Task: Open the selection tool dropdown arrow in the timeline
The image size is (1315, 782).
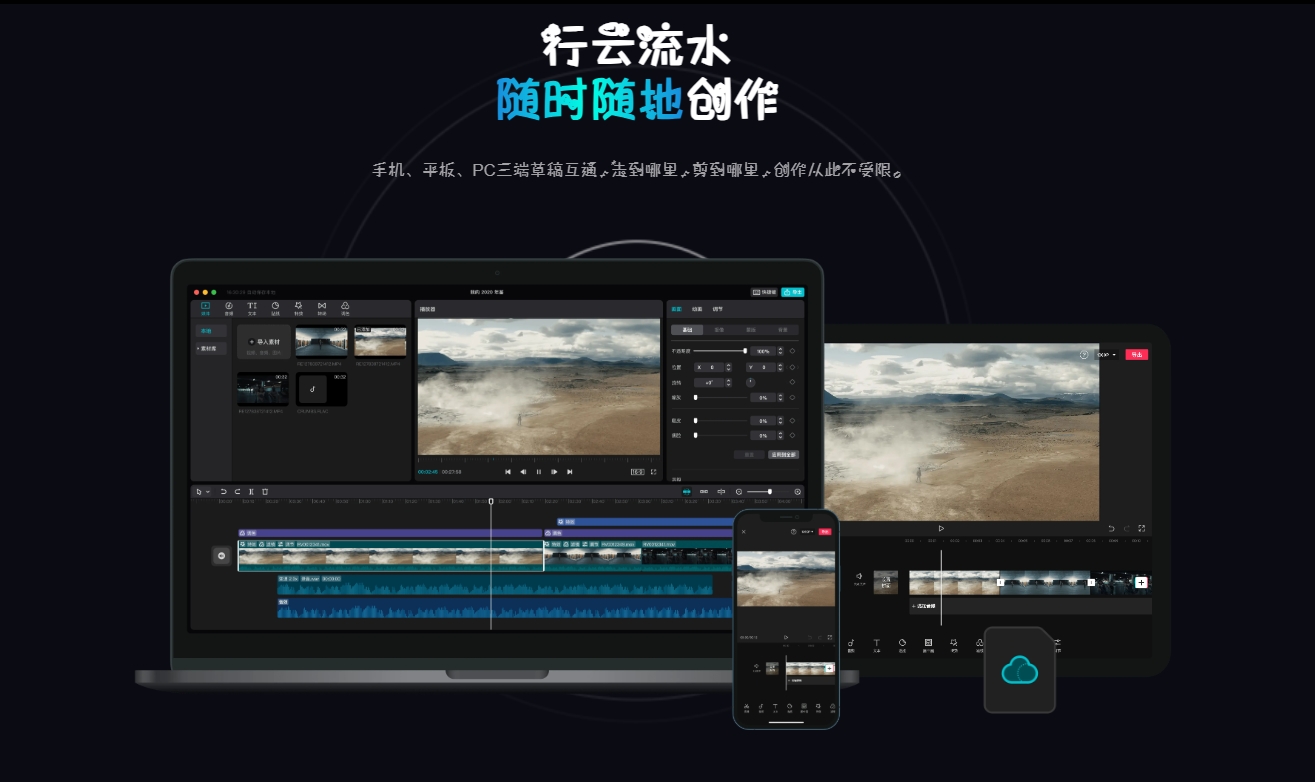Action: (206, 490)
